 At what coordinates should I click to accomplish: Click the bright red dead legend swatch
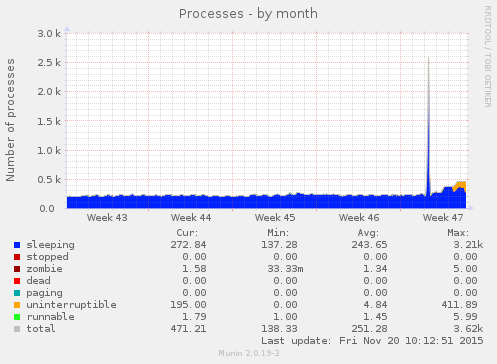tap(17, 281)
